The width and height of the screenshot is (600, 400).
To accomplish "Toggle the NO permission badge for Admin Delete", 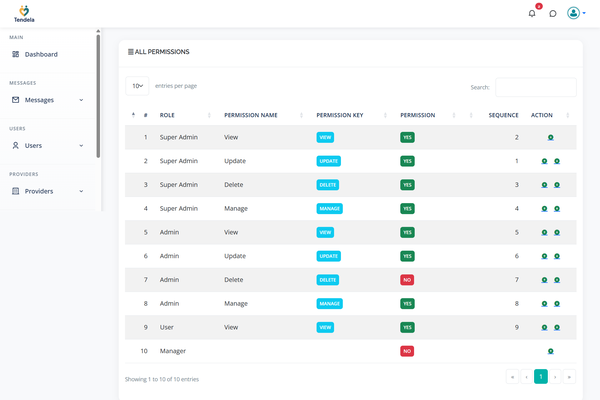I will [407, 280].
